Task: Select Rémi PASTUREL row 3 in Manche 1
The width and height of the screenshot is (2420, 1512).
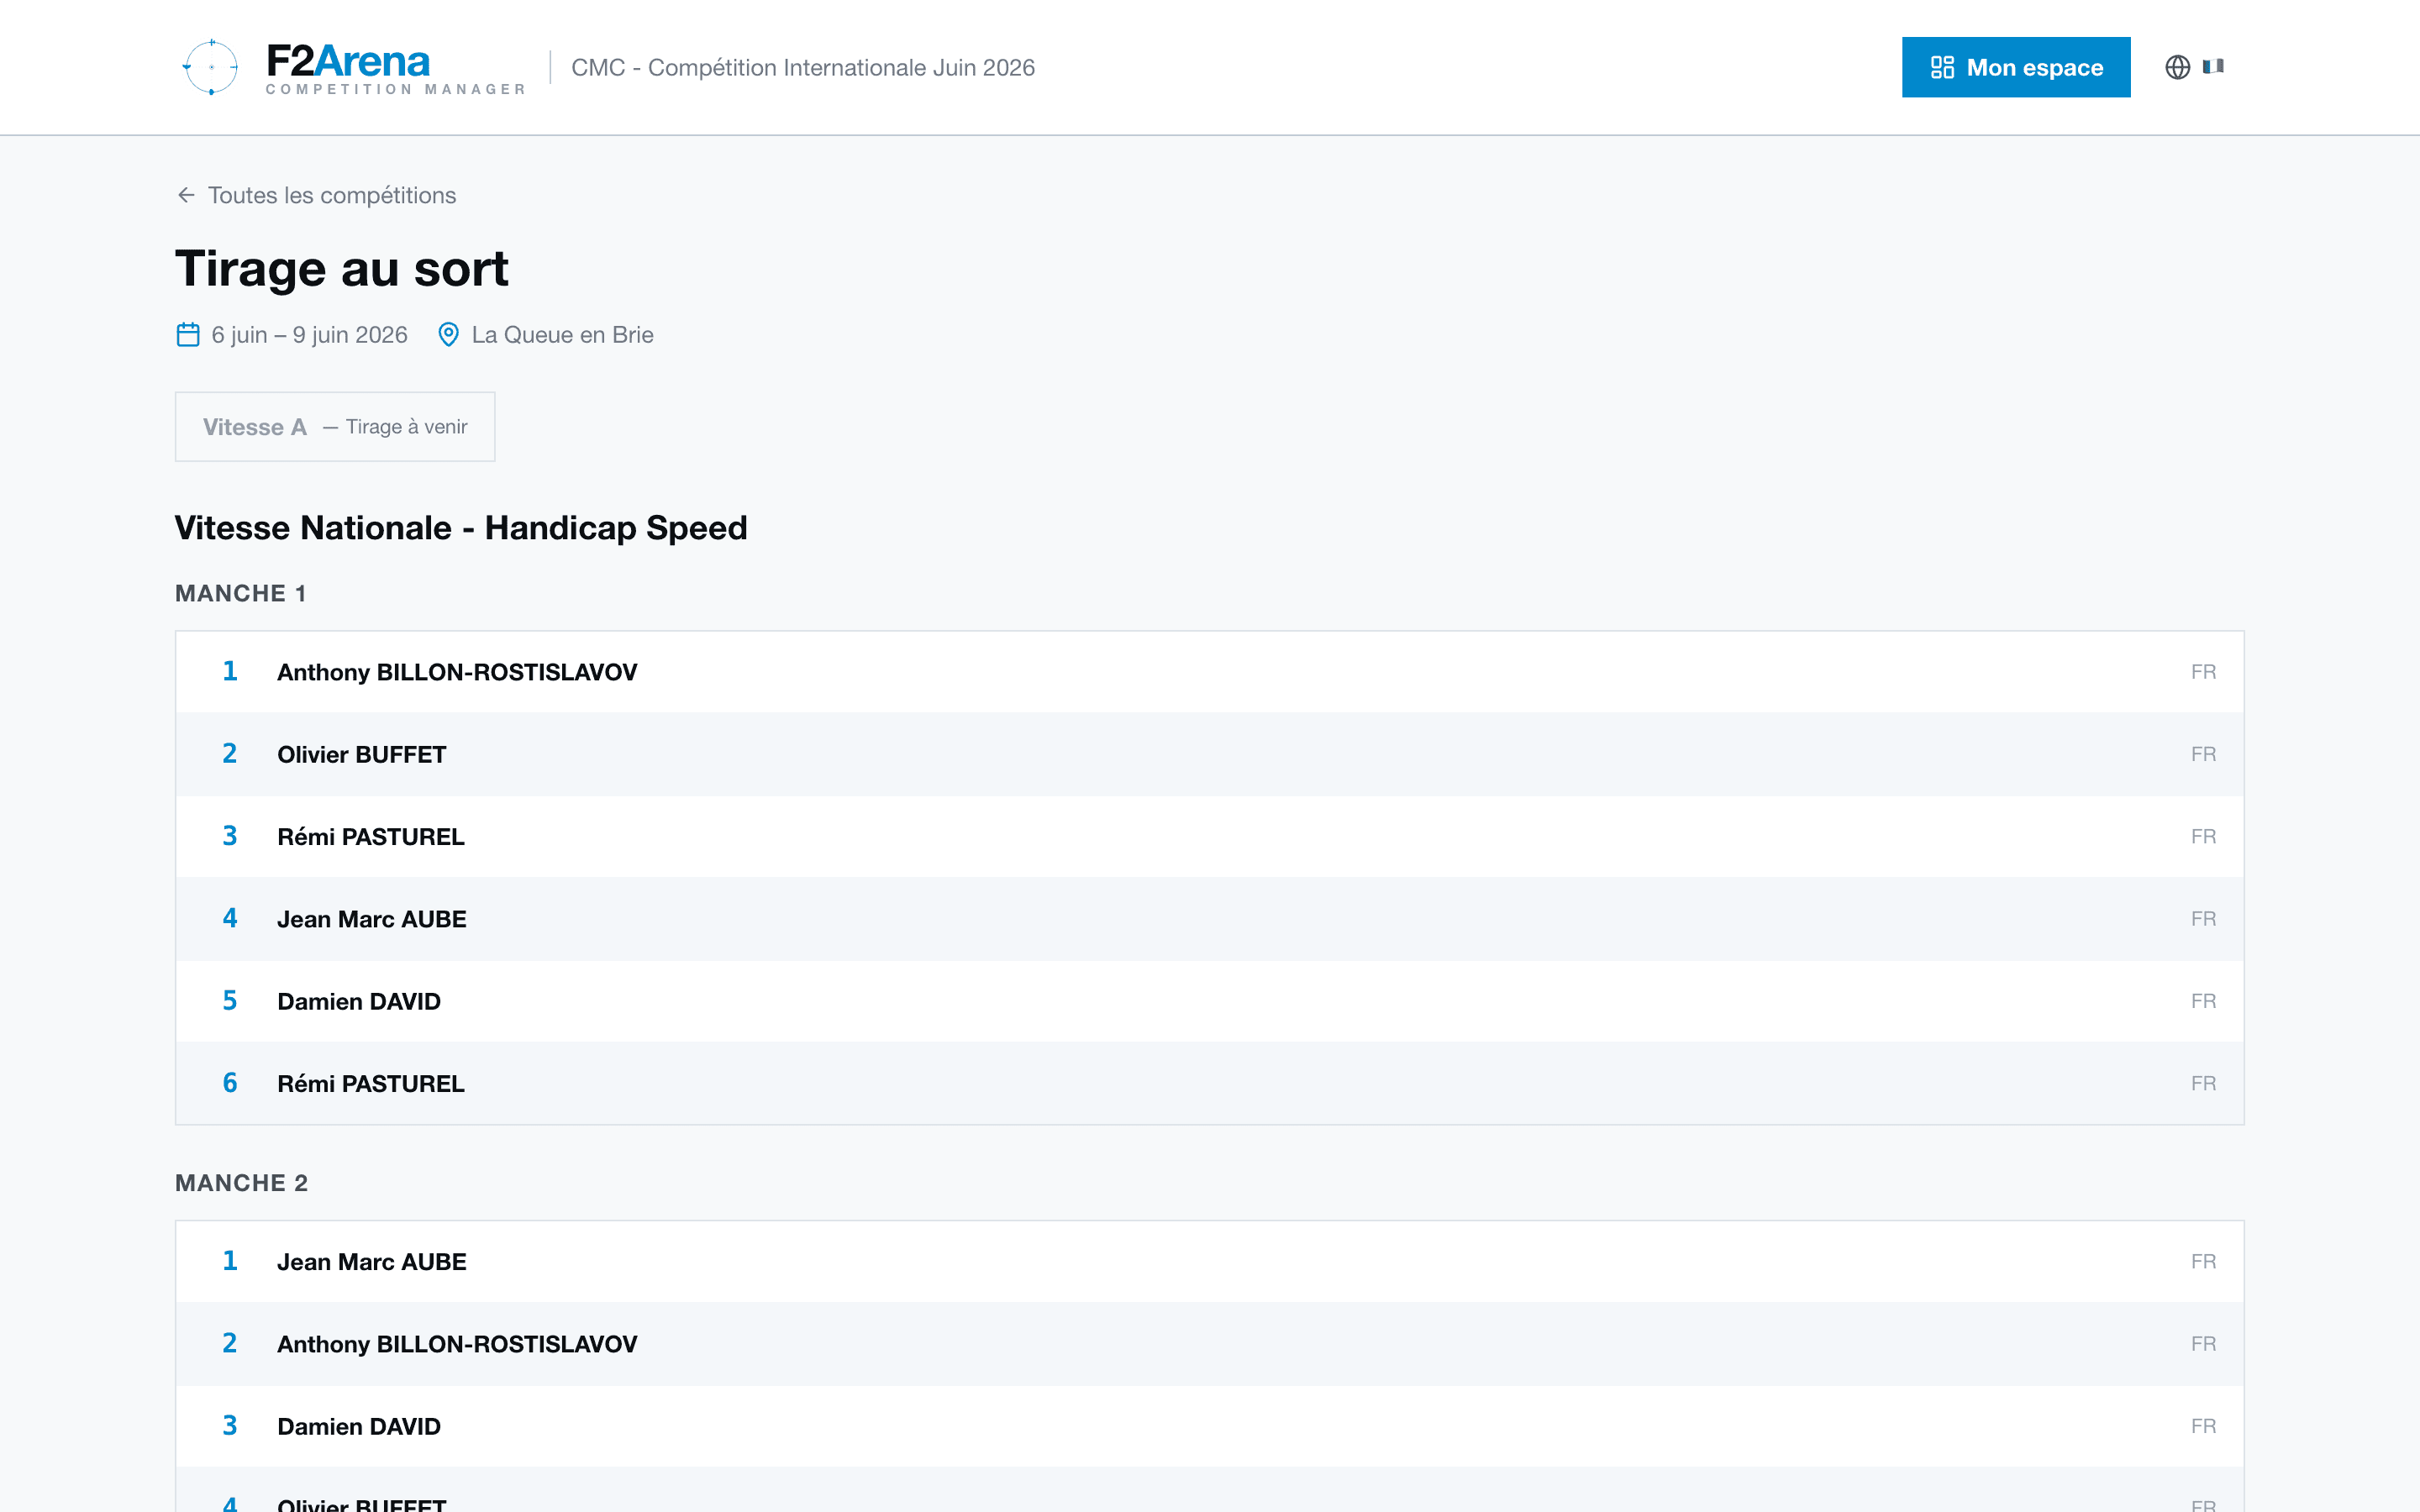Action: (1210, 837)
